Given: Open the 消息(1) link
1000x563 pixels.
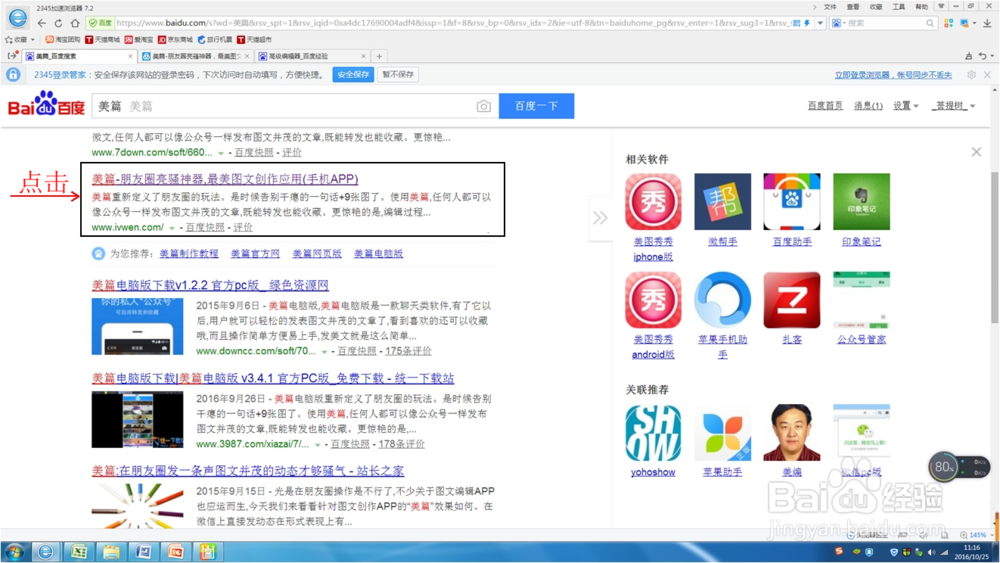Looking at the screenshot, I should point(868,106).
